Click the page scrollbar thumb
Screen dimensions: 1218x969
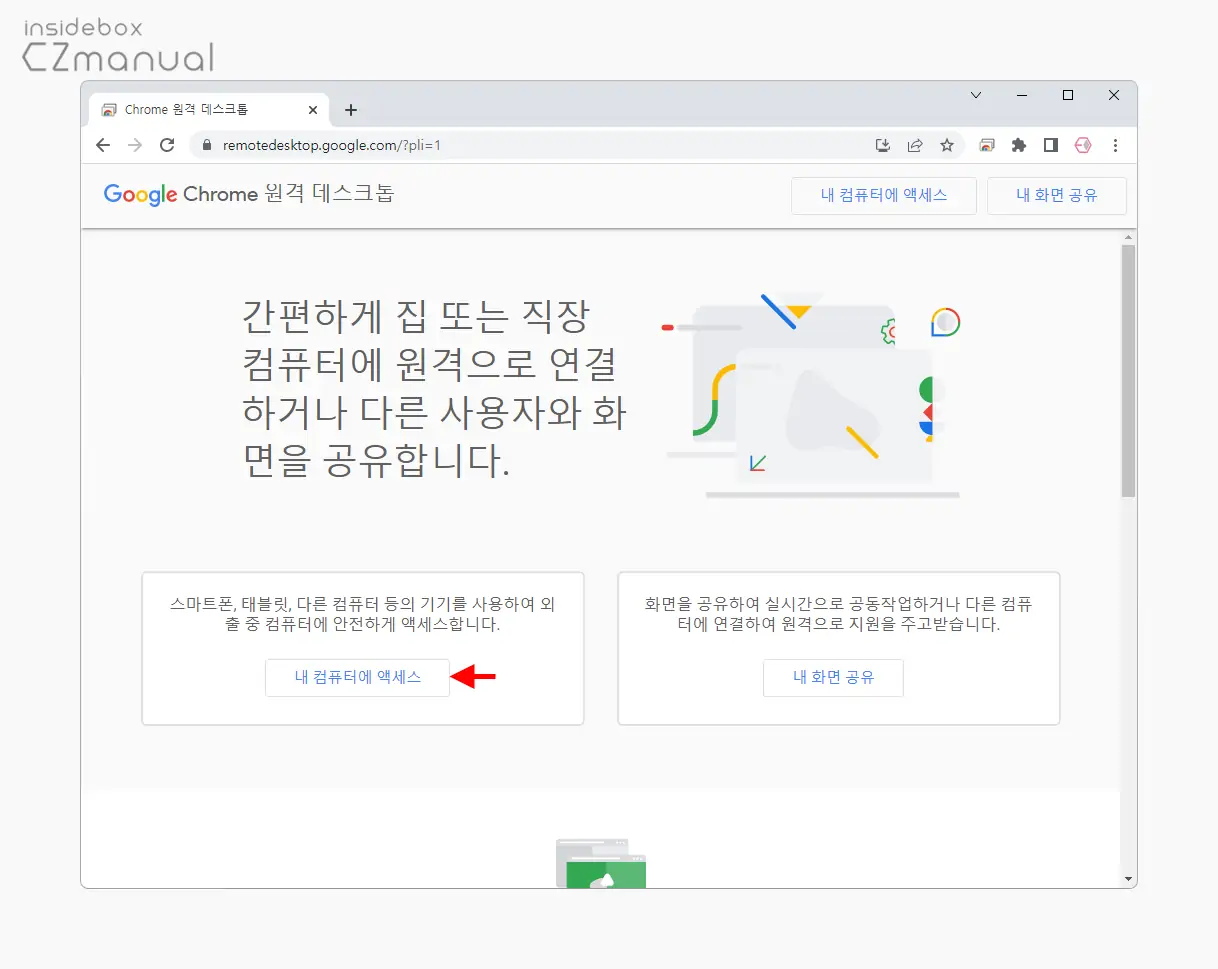[1129, 370]
